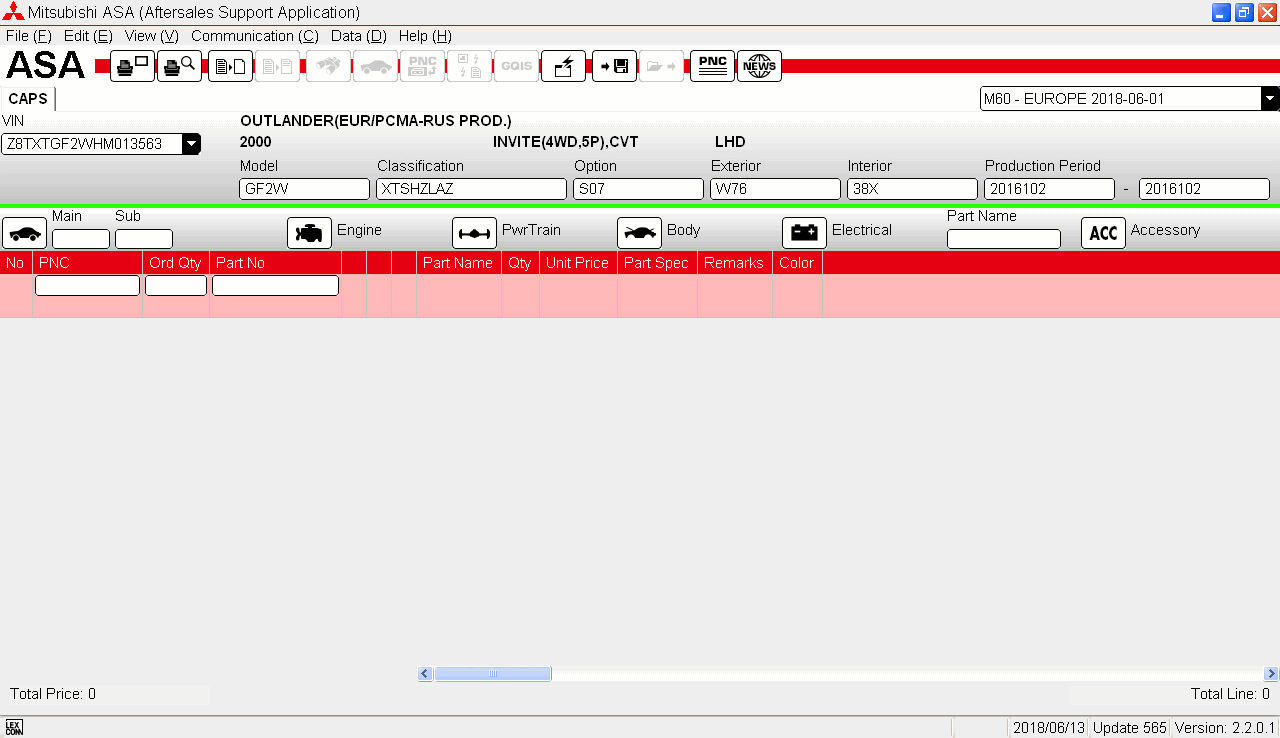Viewport: 1280px width, 738px height.
Task: Click the Main group input box
Action: pyautogui.click(x=81, y=239)
